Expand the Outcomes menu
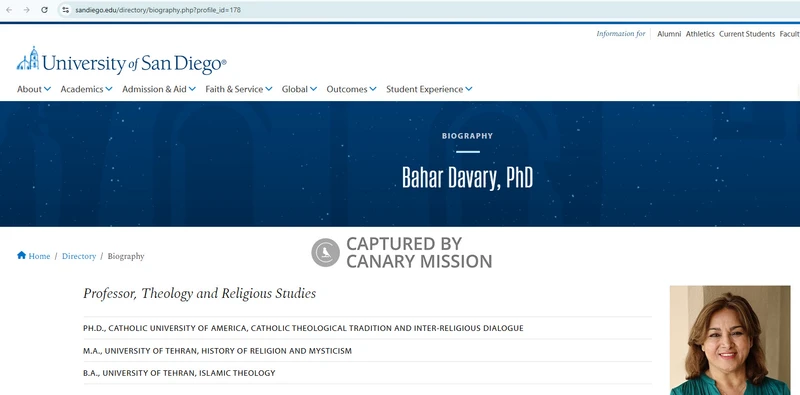Image resolution: width=800 pixels, height=395 pixels. pos(352,89)
